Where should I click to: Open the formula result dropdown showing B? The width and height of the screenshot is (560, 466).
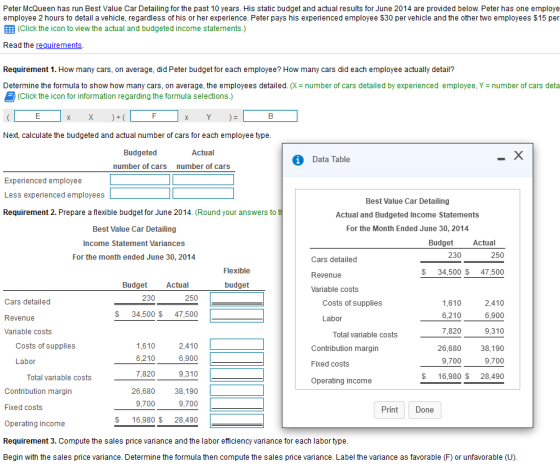pos(270,116)
